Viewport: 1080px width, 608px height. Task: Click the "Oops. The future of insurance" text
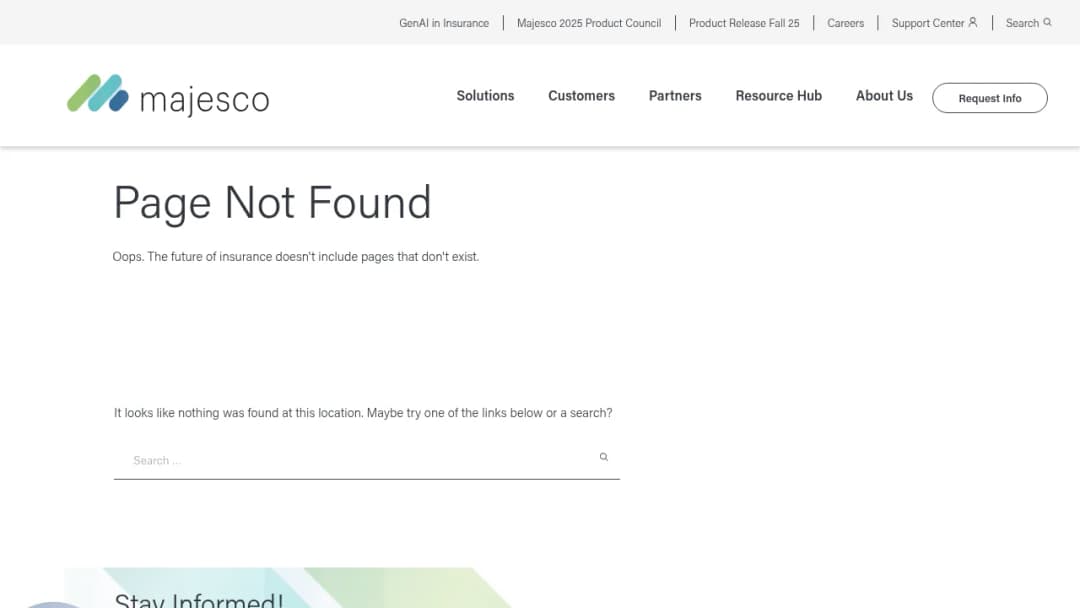(x=295, y=256)
